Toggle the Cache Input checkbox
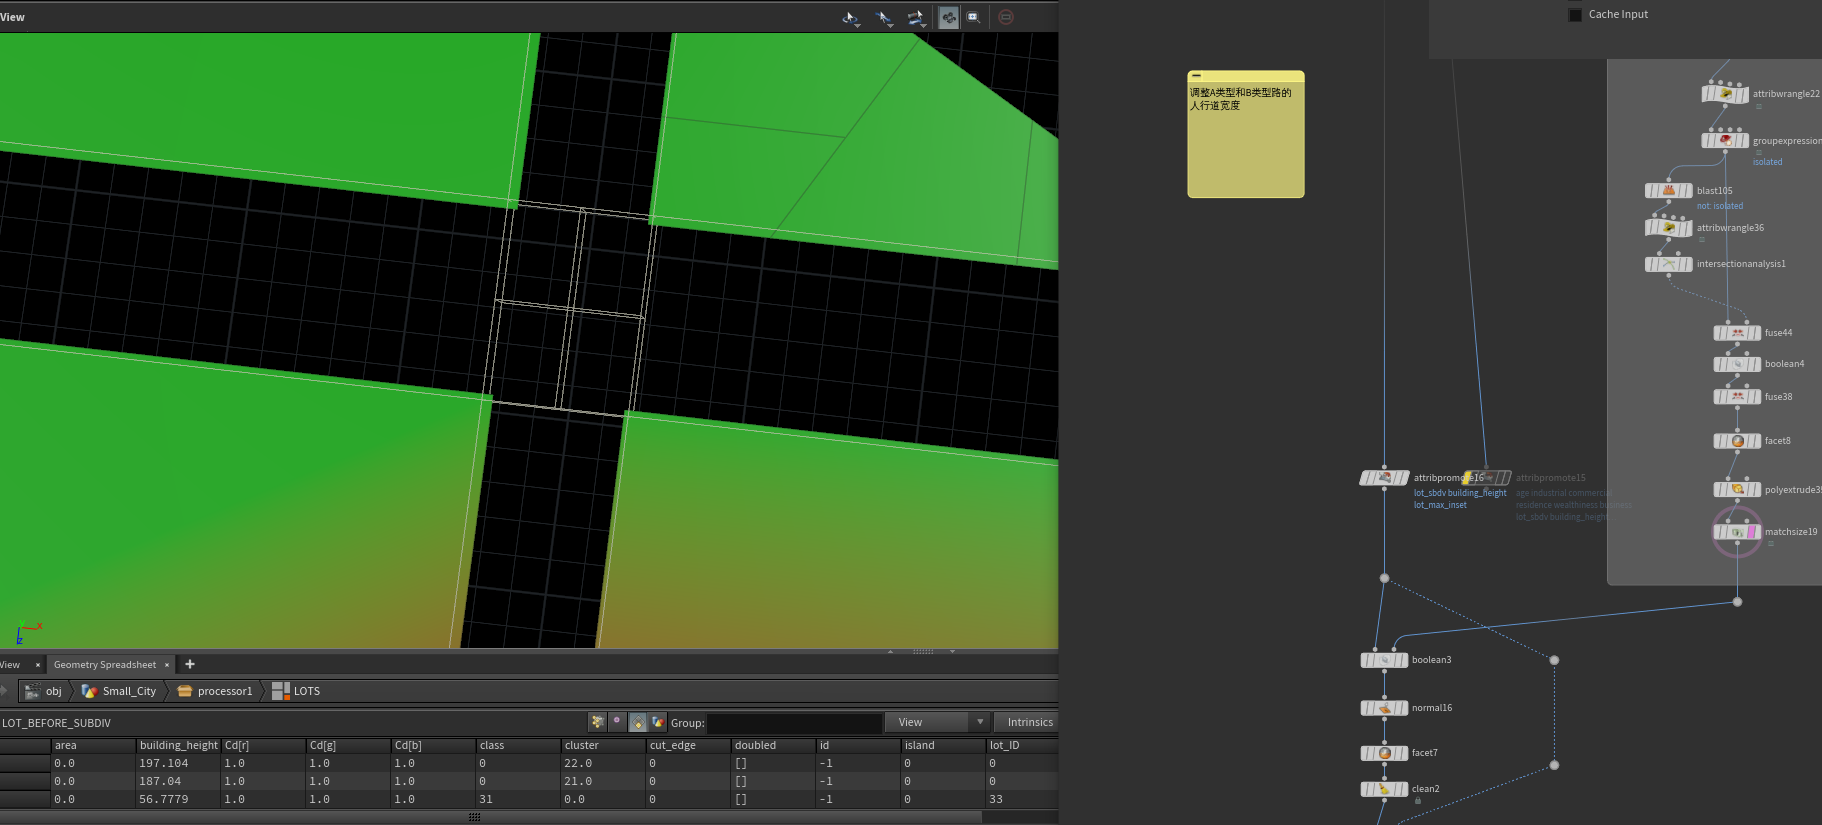Image resolution: width=1822 pixels, height=825 pixels. tap(1575, 15)
